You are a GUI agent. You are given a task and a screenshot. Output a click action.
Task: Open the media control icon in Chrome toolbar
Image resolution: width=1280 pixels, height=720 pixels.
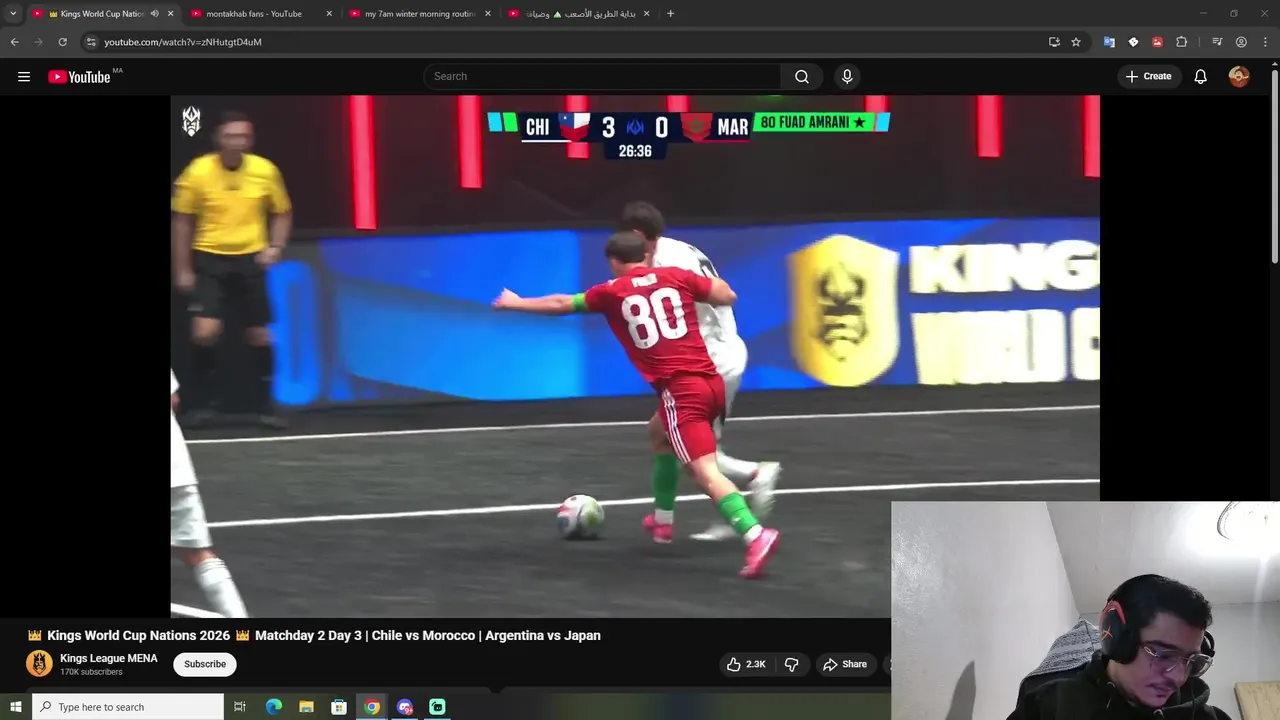1217,42
